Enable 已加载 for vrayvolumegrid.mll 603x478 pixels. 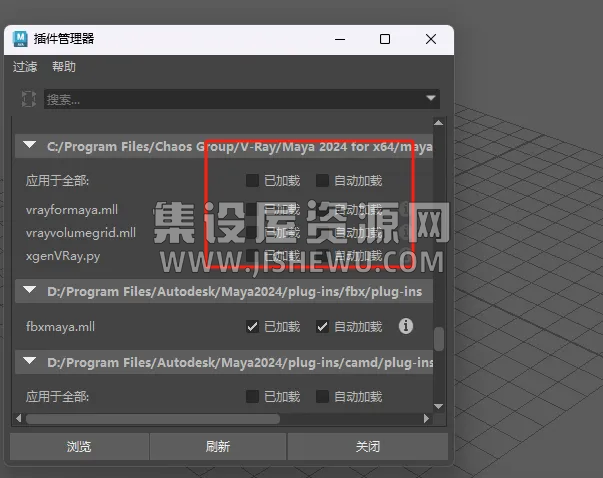click(252, 233)
